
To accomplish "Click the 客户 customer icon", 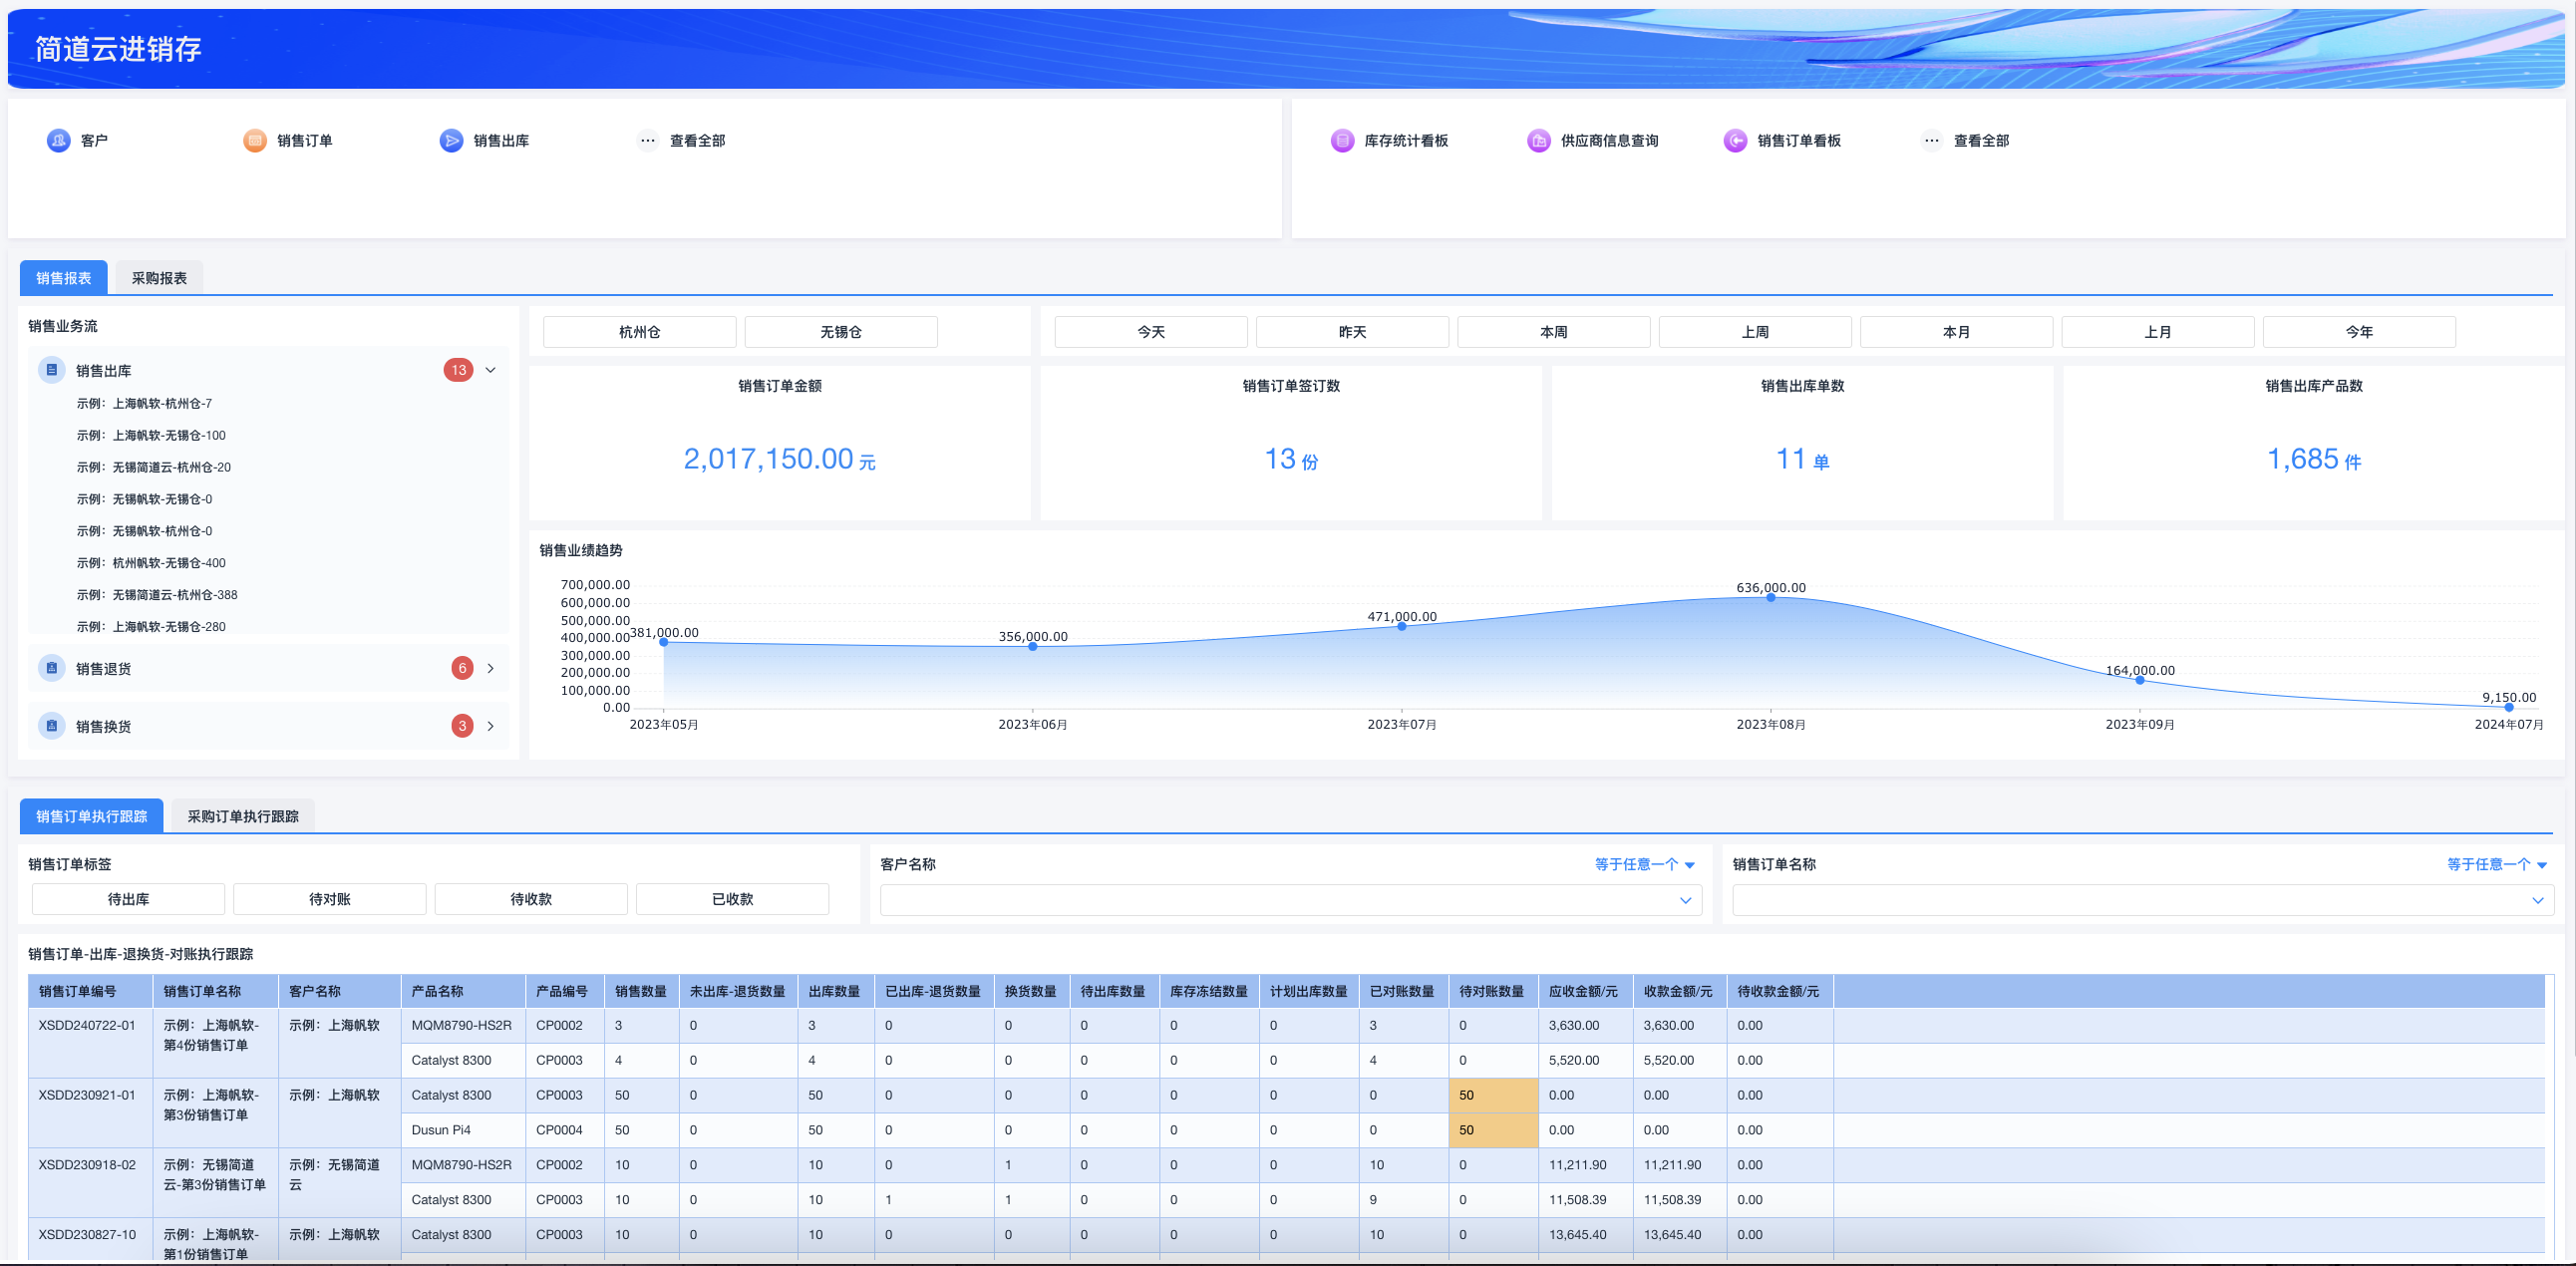I will pyautogui.click(x=58, y=140).
